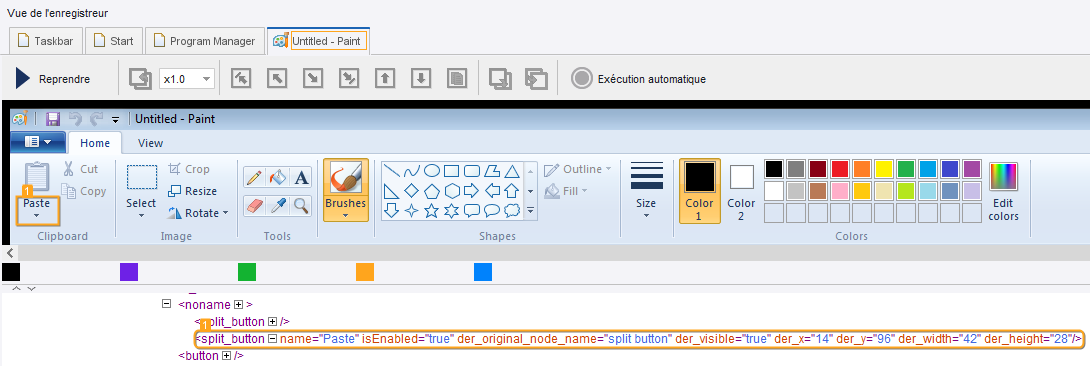Collapse the noname parent node
Viewport: 1090px width, 366px height.
(166, 304)
